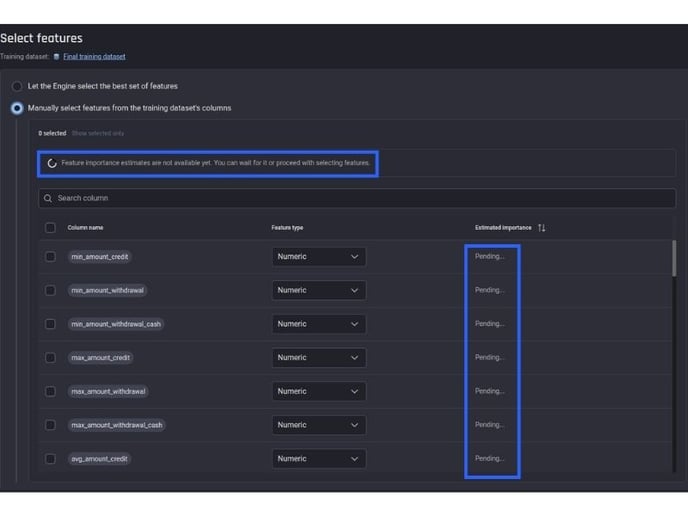Check the max_amount_withdrawal_cash row checkbox
This screenshot has height=516, width=688.
[50, 425]
